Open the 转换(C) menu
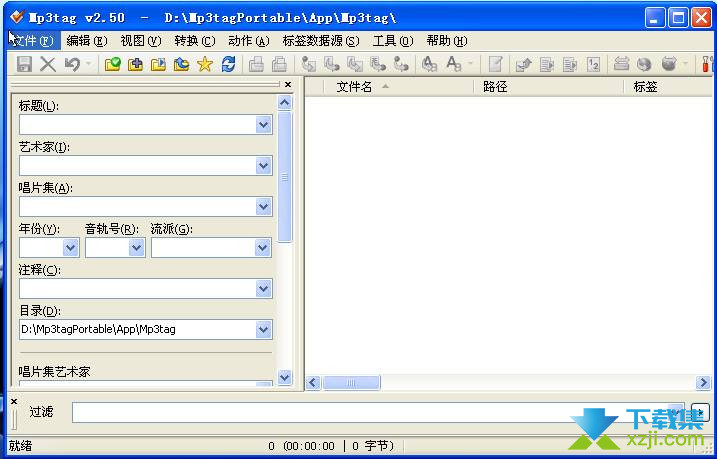The width and height of the screenshot is (717, 459). coord(195,41)
